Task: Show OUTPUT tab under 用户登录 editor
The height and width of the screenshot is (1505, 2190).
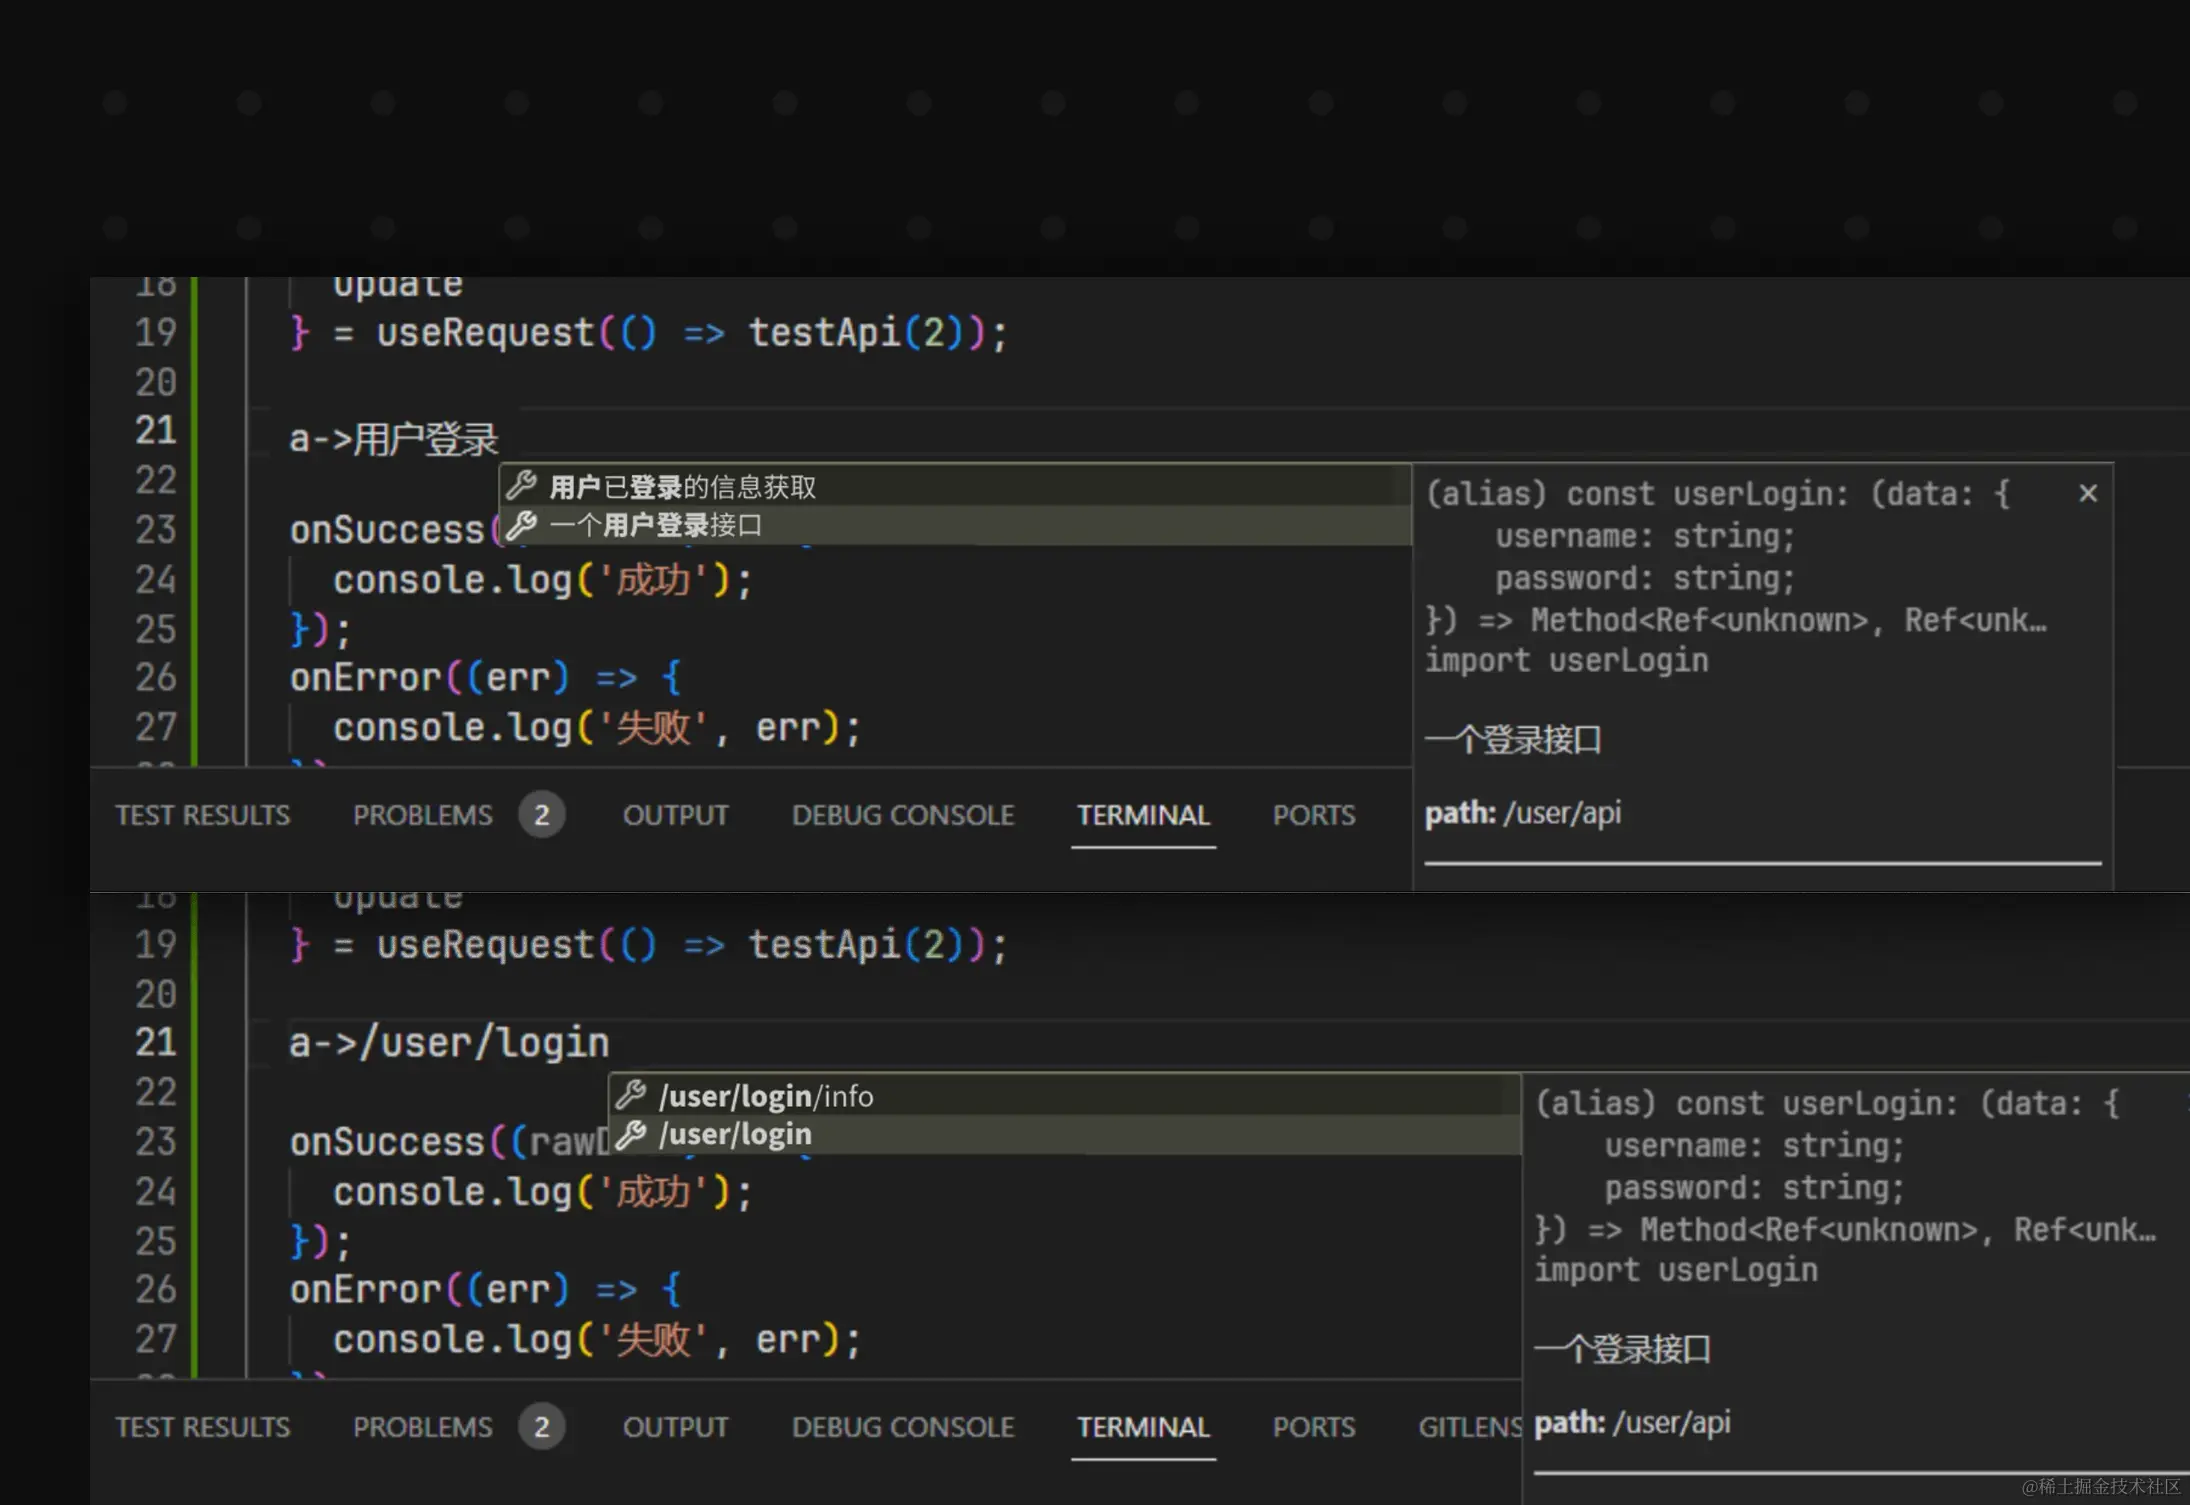Action: (675, 815)
